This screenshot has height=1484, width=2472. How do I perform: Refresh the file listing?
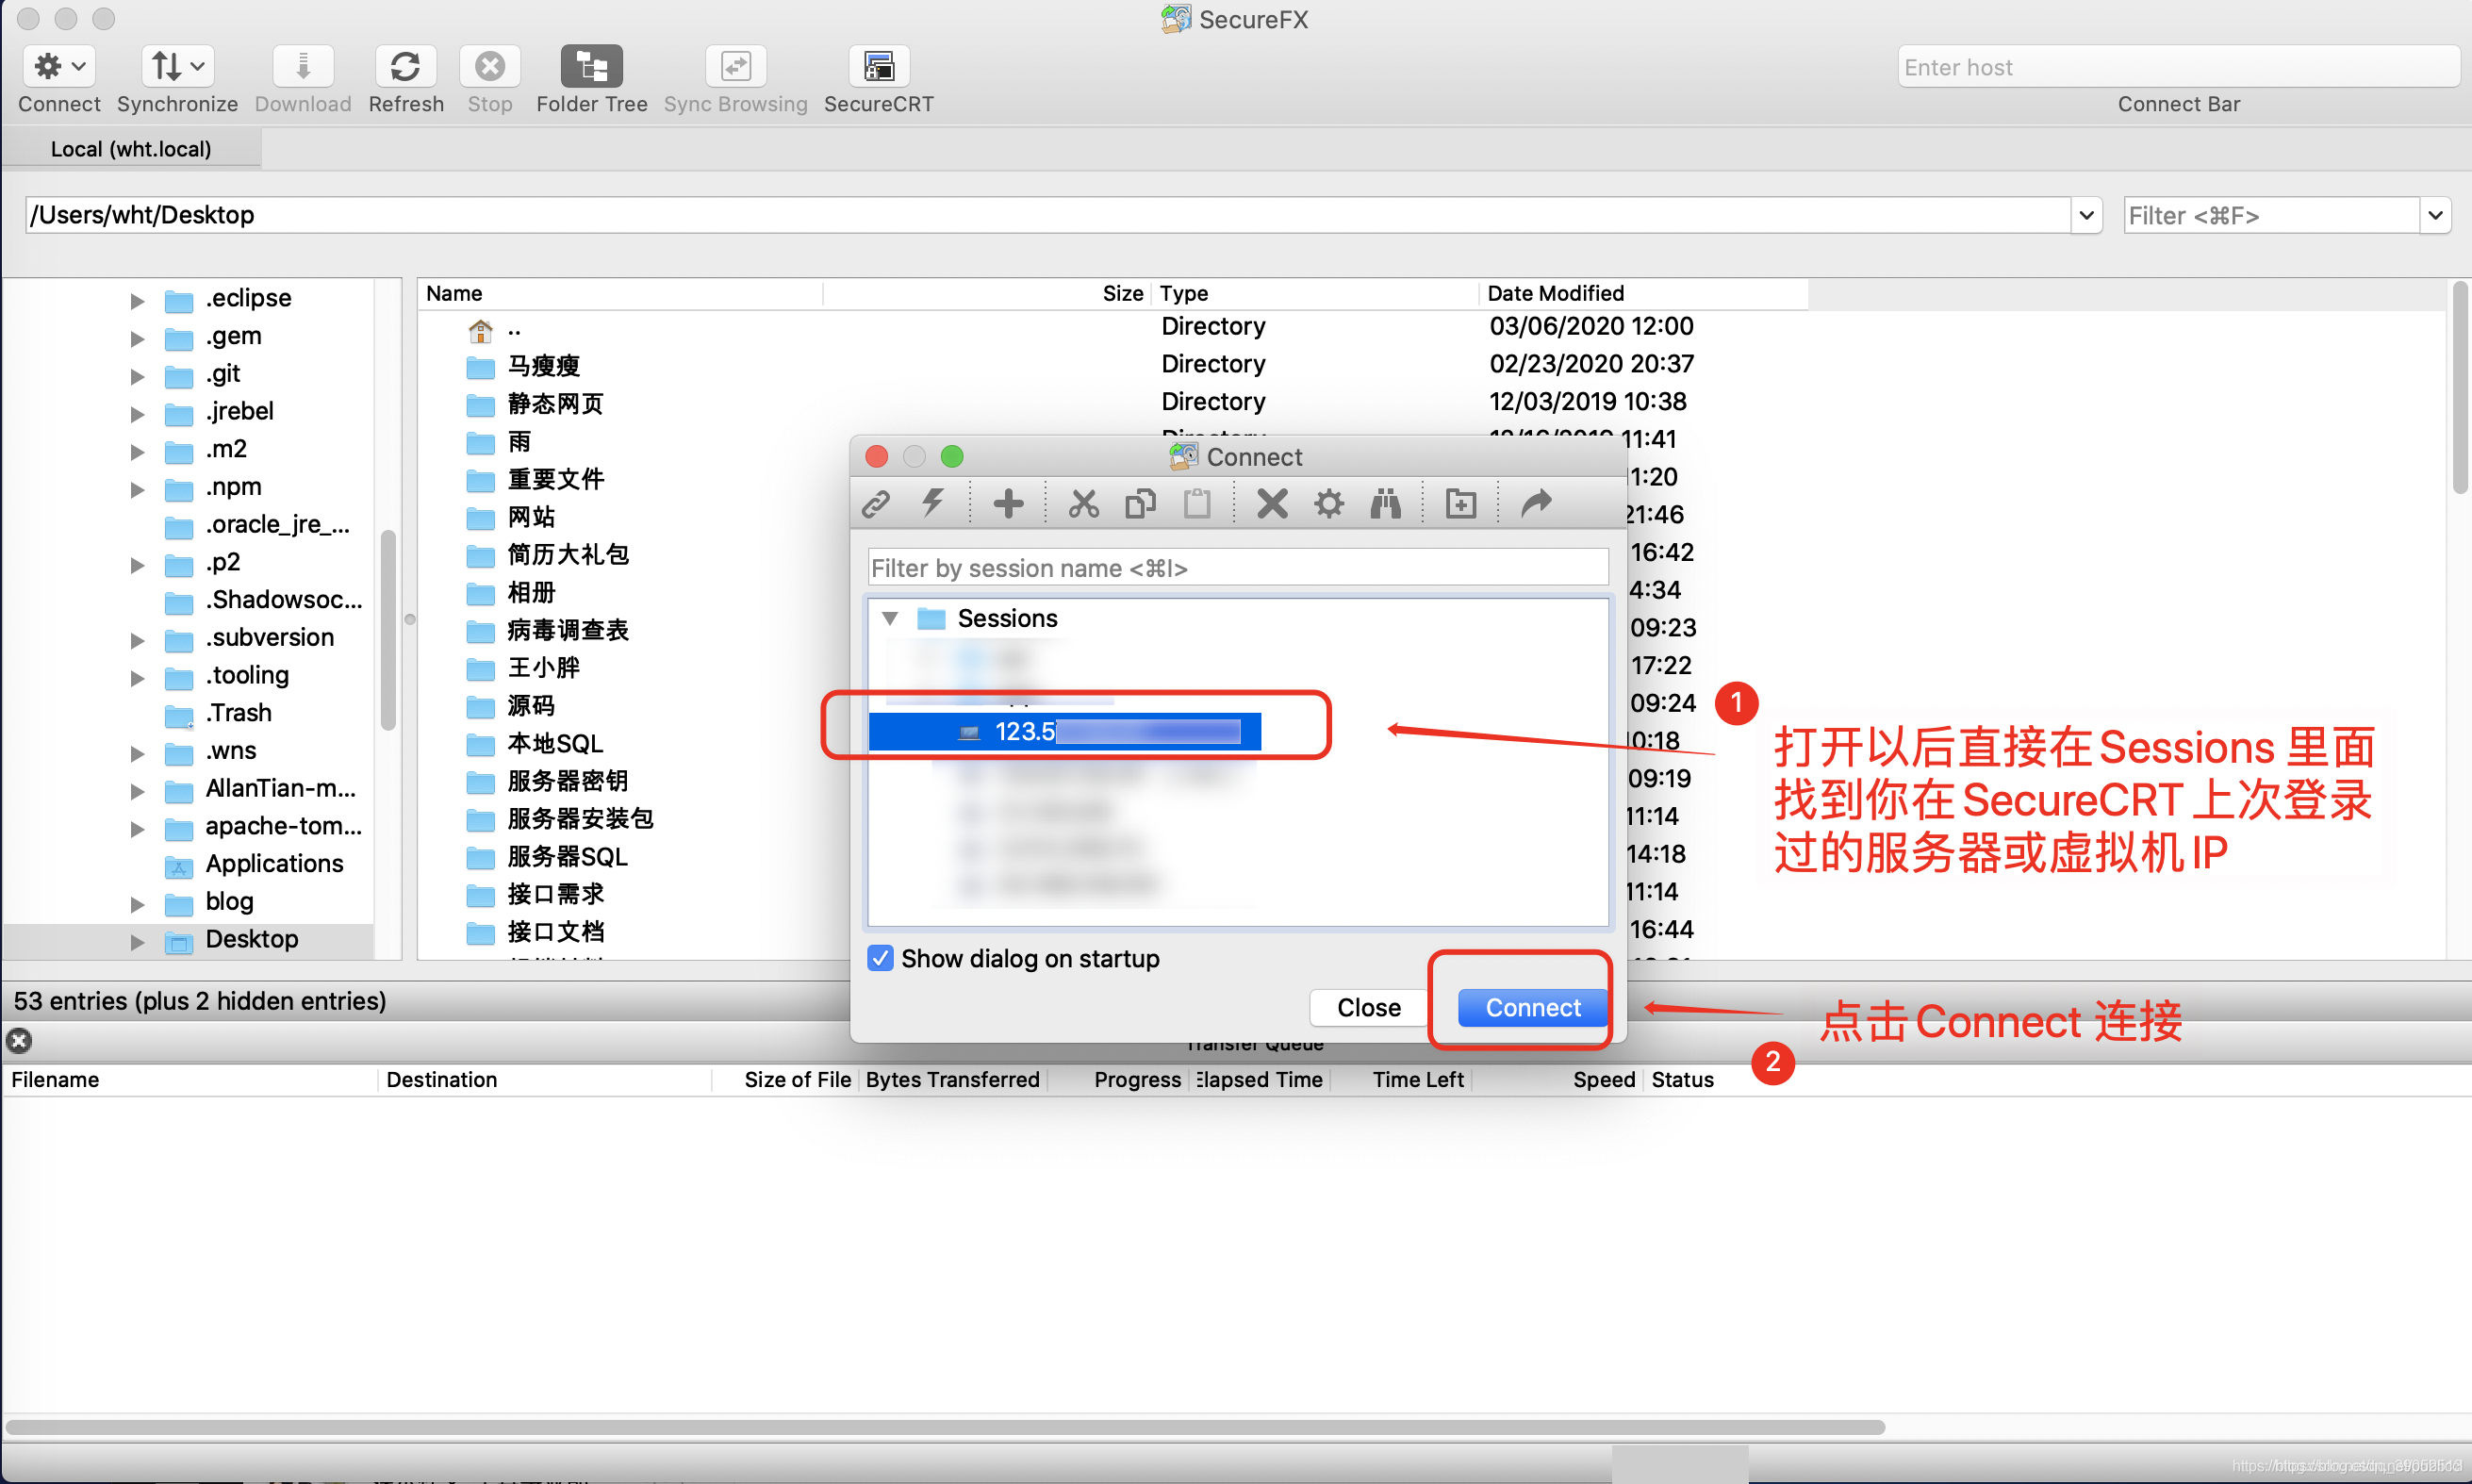(x=405, y=67)
